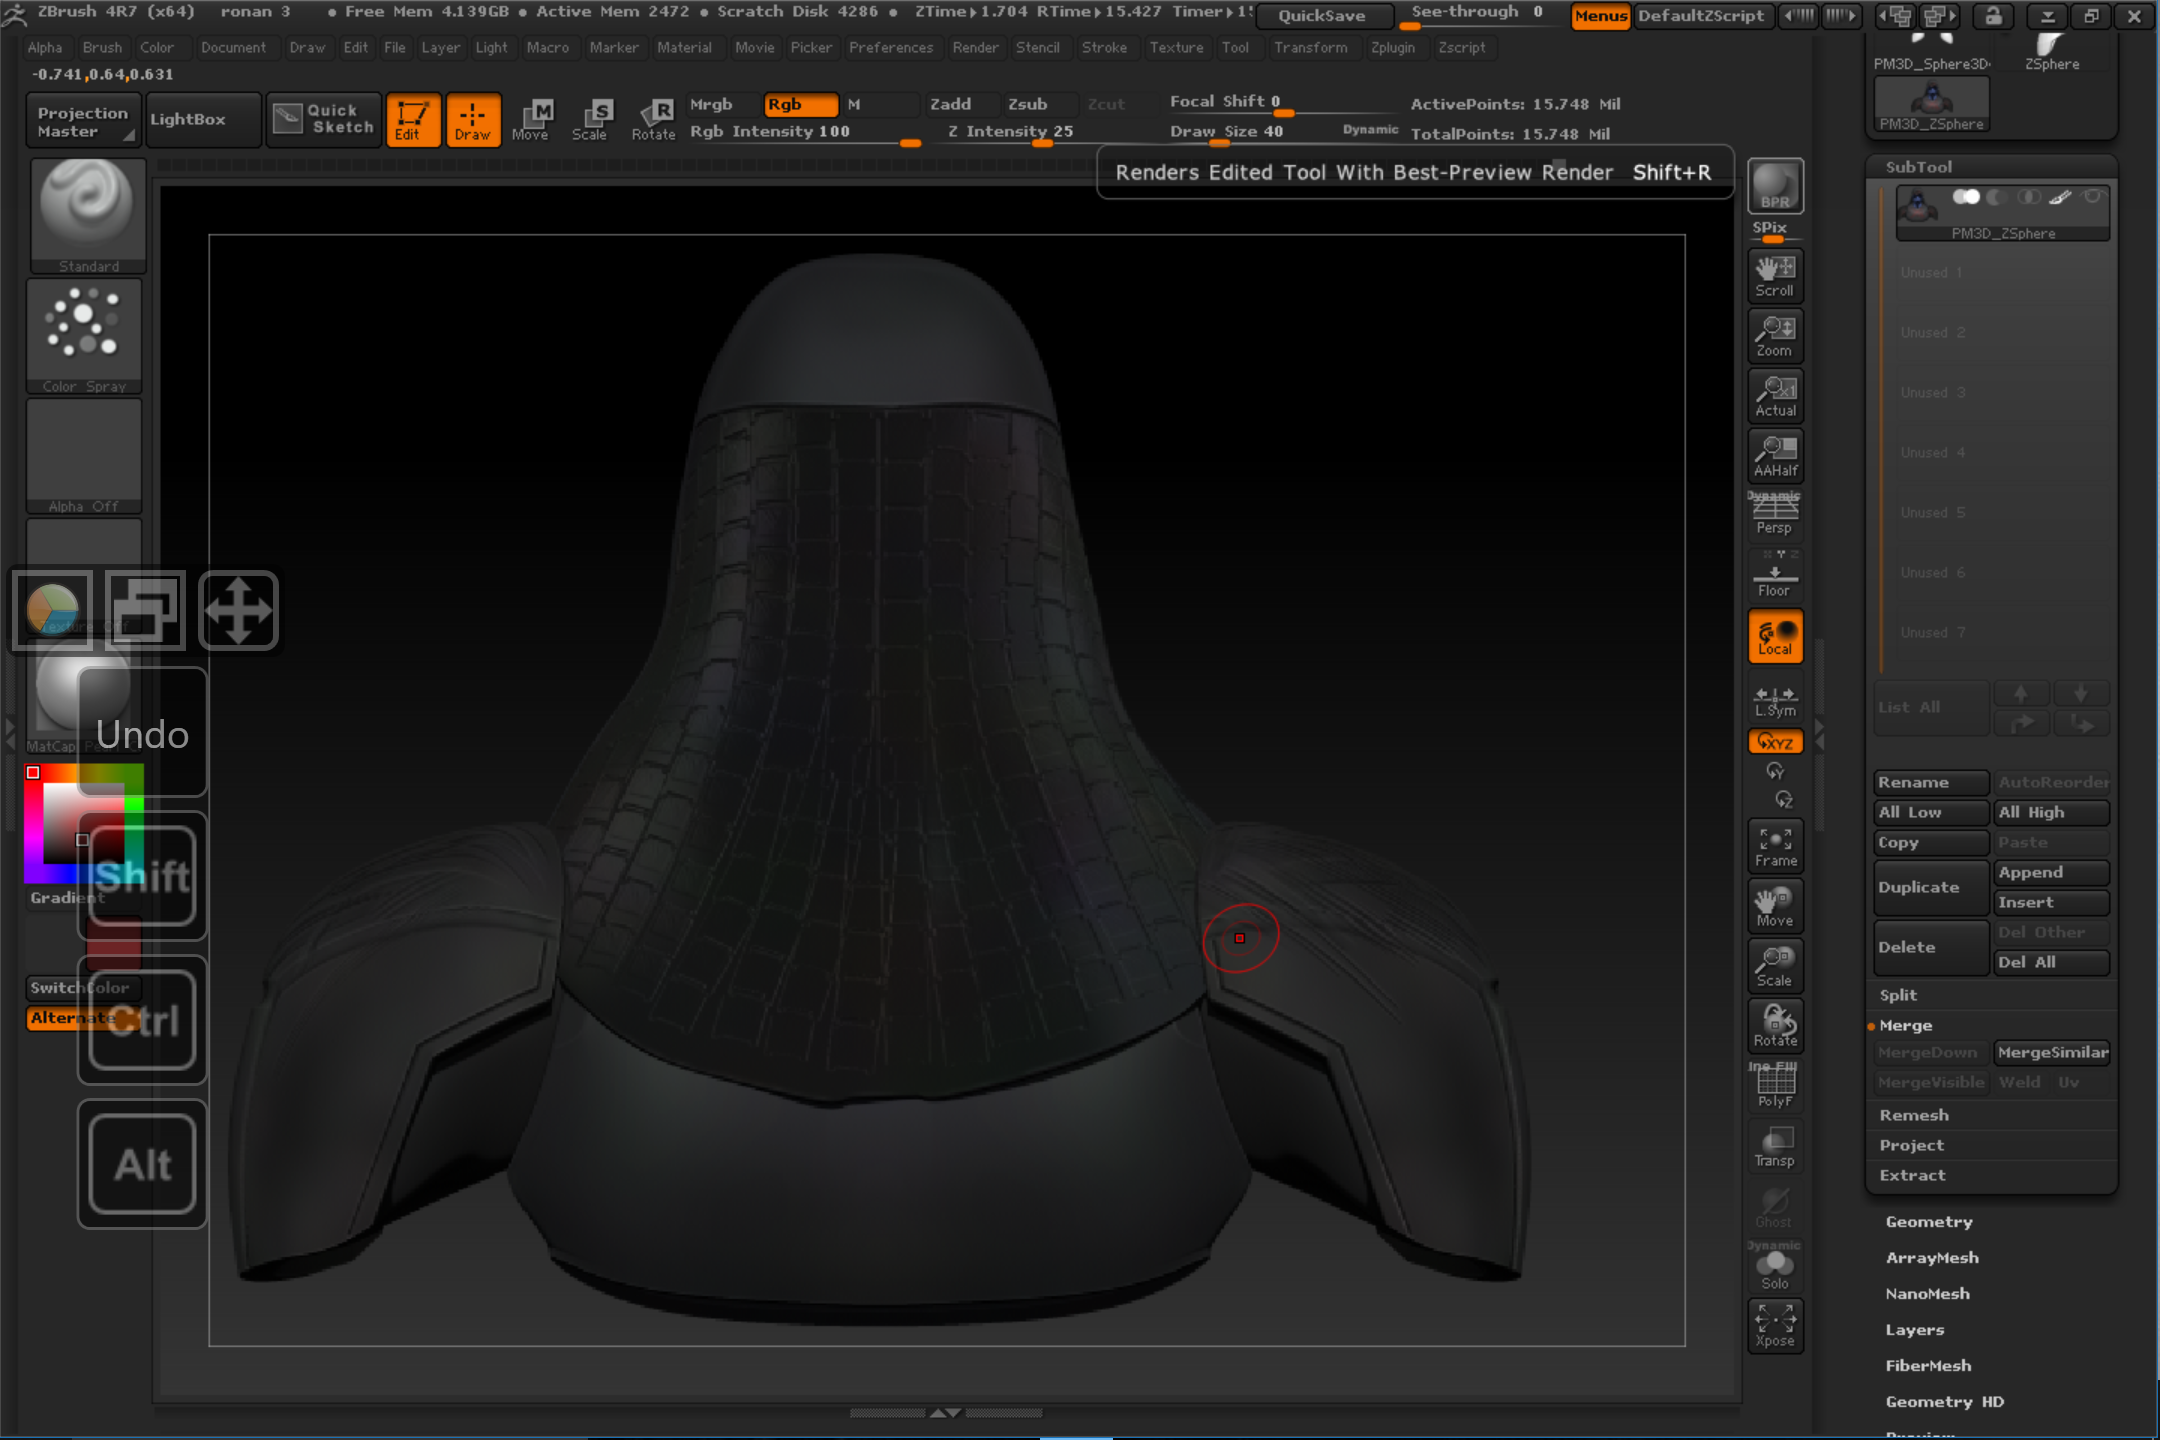This screenshot has width=2160, height=1440.
Task: Select the Scroll canvas tool
Action: tap(1775, 276)
